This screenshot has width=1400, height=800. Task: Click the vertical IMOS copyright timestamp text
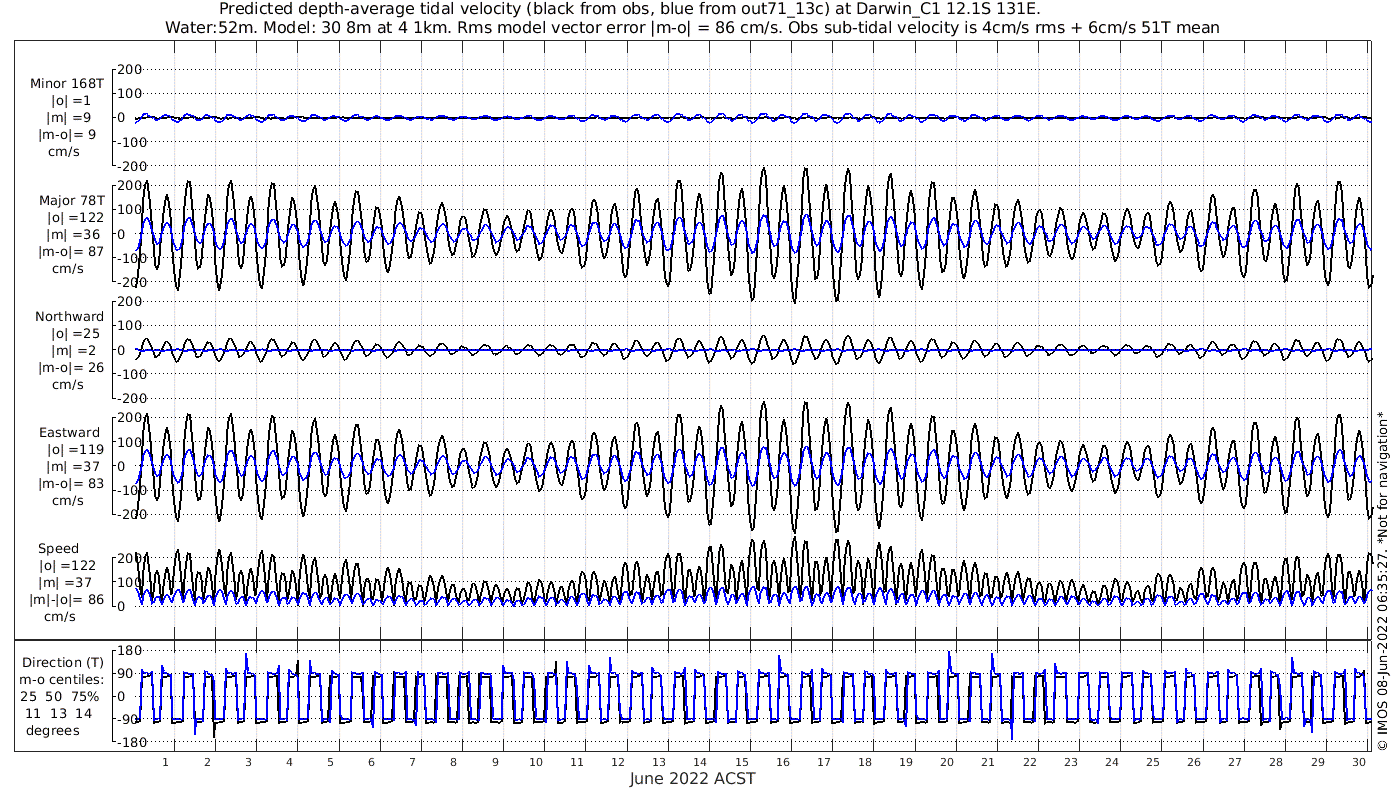(1382, 581)
